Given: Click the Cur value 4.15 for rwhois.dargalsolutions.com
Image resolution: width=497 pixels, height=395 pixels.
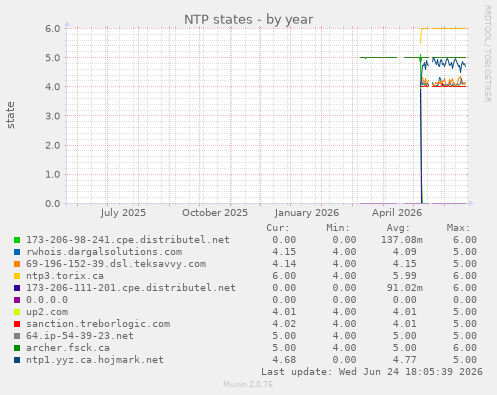Looking at the screenshot, I should 284,252.
